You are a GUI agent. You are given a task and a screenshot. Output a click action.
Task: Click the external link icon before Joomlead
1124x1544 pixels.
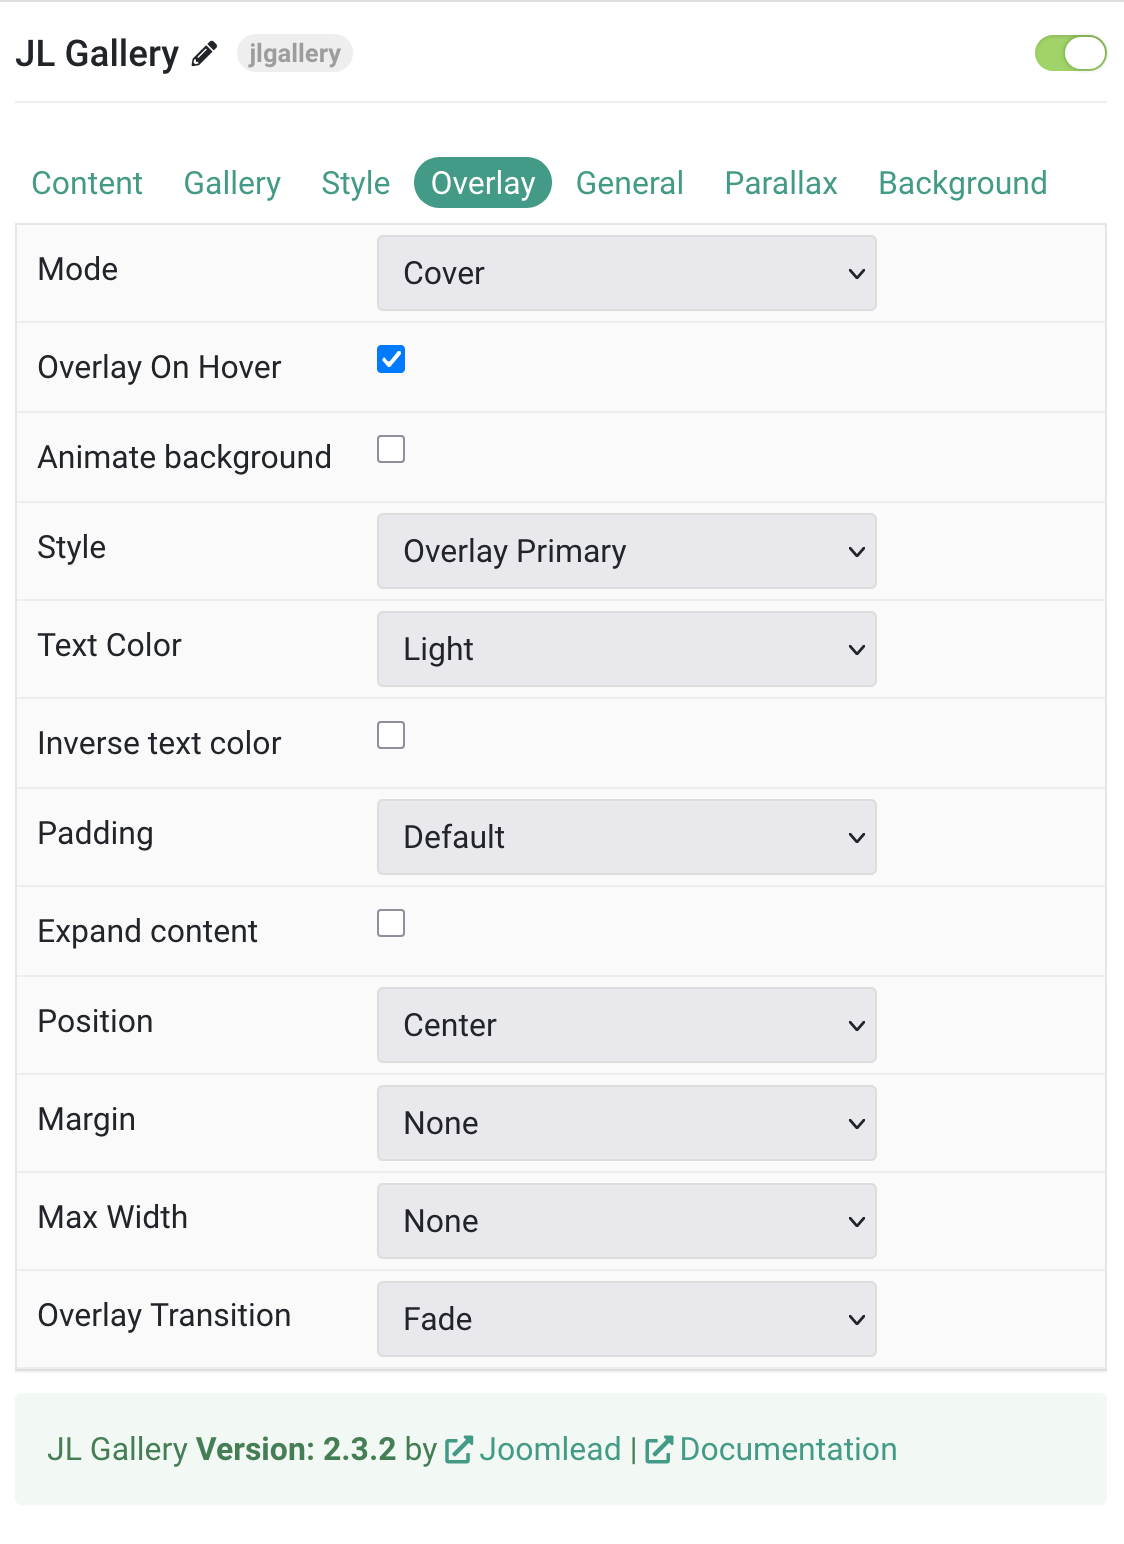(x=458, y=1450)
